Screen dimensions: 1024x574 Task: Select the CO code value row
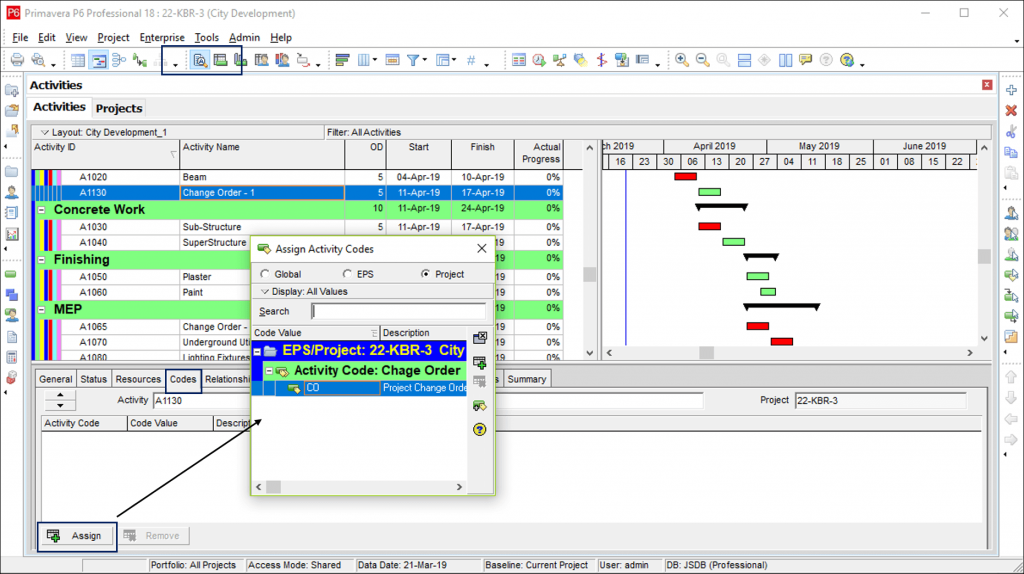coord(359,388)
